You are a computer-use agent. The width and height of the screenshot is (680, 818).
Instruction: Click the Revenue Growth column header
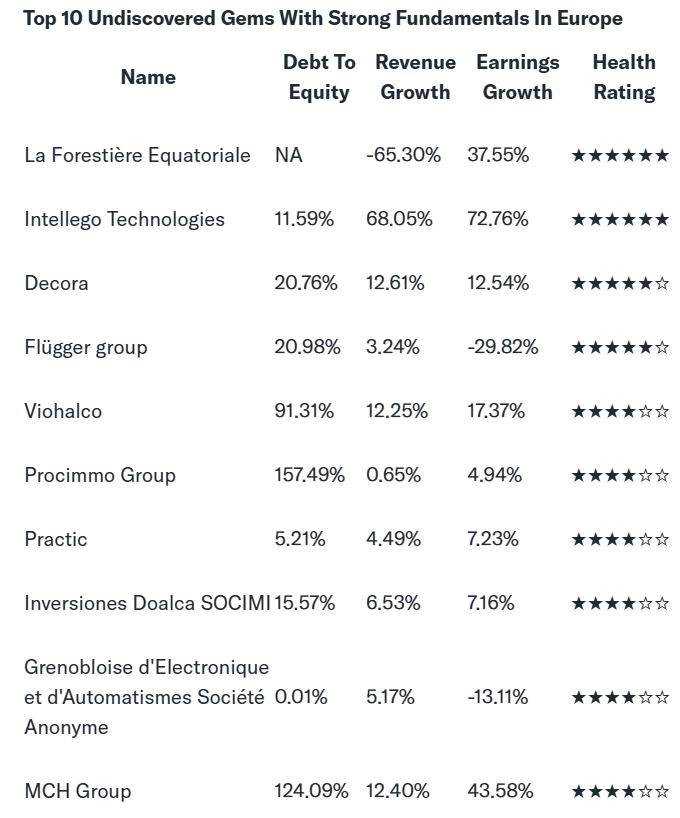[x=415, y=77]
